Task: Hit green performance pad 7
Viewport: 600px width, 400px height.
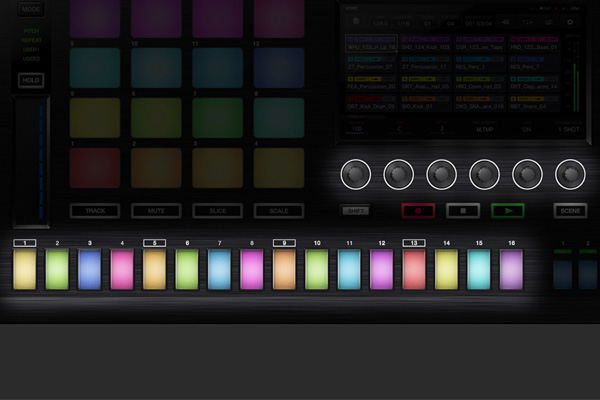Action: [x=217, y=118]
